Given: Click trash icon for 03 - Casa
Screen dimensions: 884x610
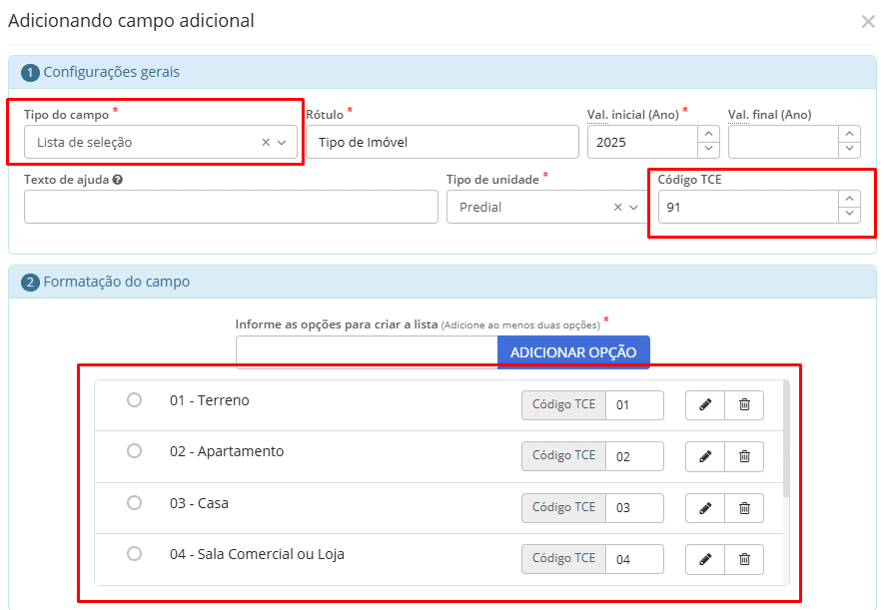Looking at the screenshot, I should [x=744, y=507].
